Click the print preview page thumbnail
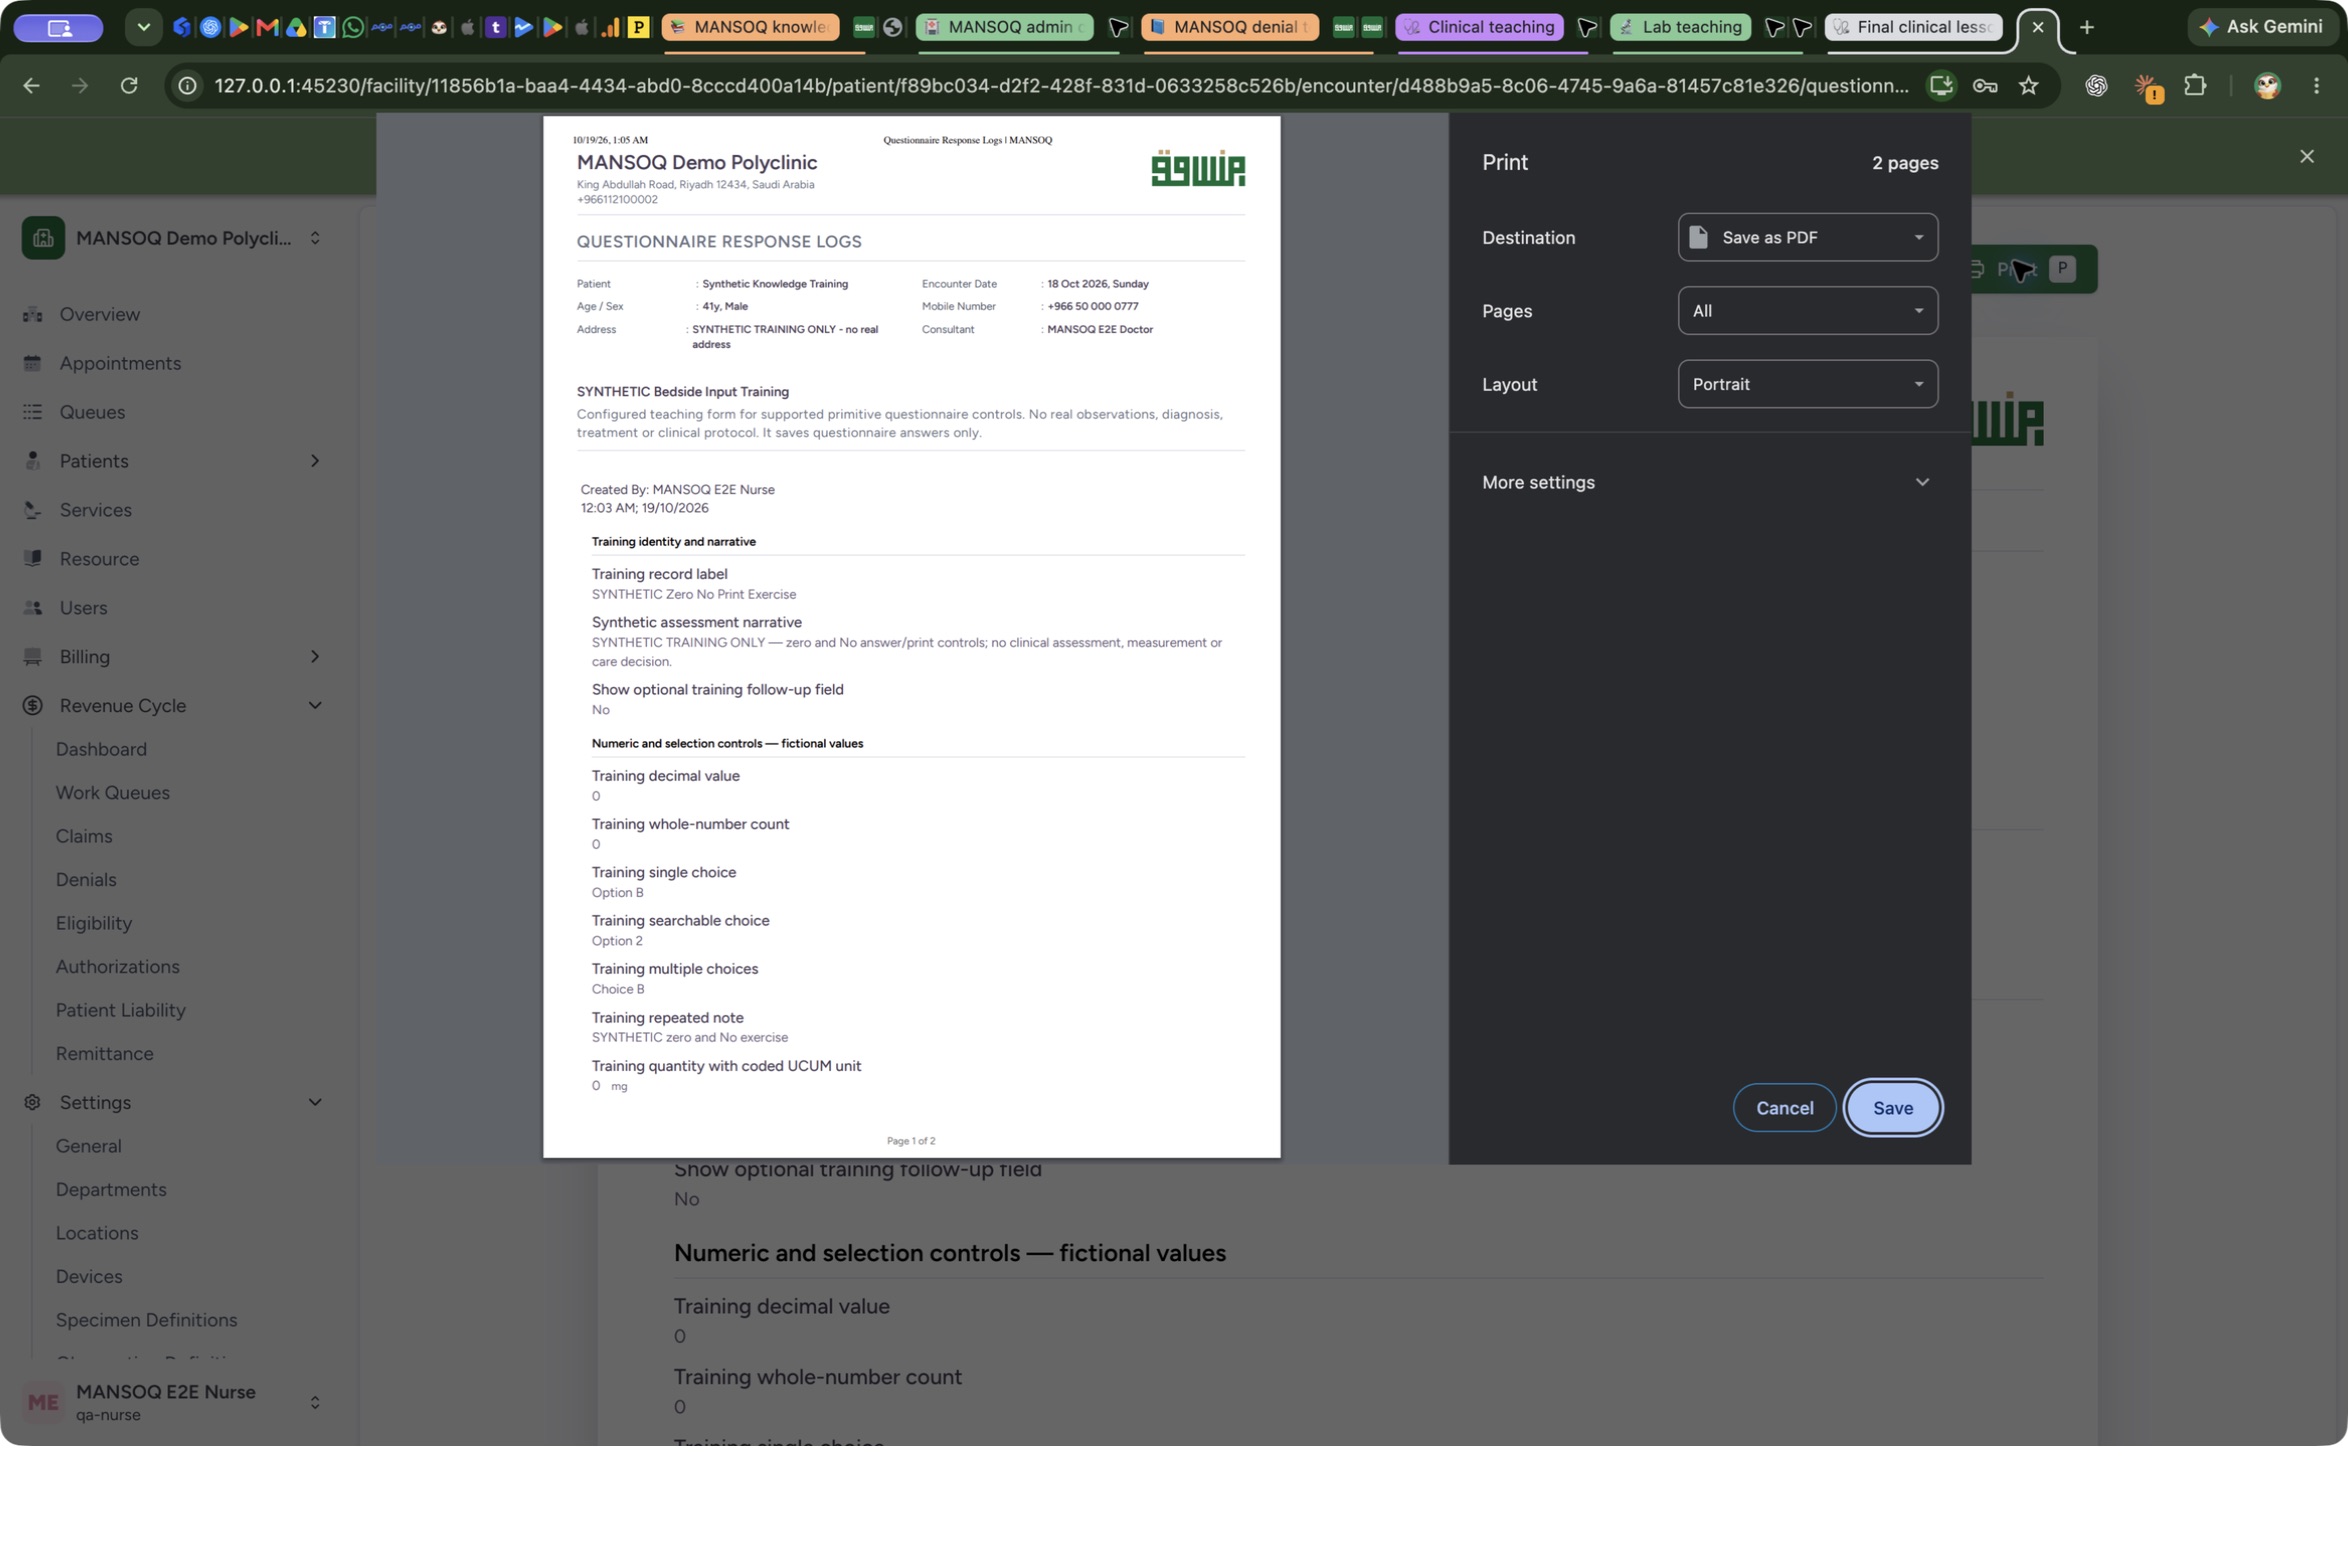This screenshot has width=2348, height=1548. pyautogui.click(x=911, y=637)
